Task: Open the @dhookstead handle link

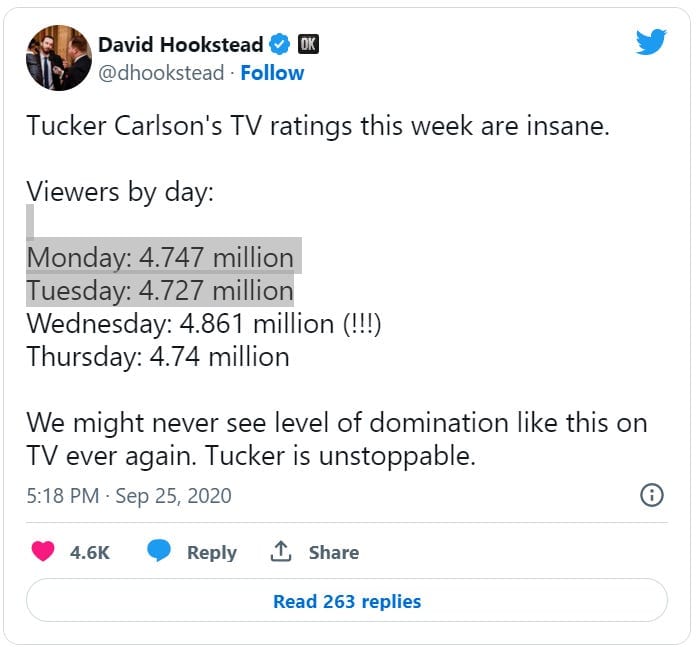Action: click(x=161, y=73)
